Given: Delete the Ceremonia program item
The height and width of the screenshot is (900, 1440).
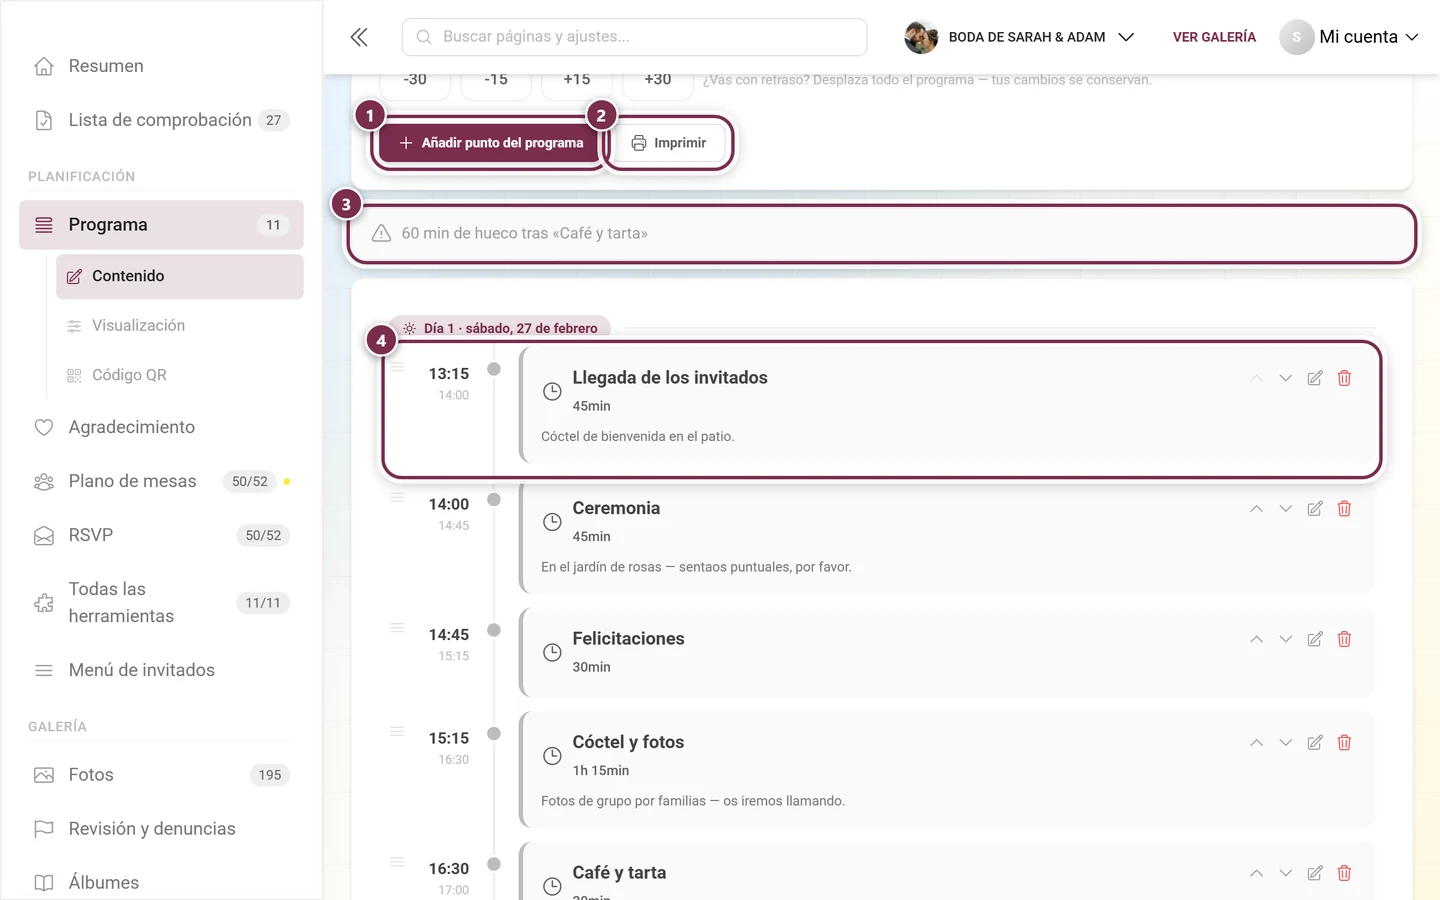Looking at the screenshot, I should point(1344,509).
